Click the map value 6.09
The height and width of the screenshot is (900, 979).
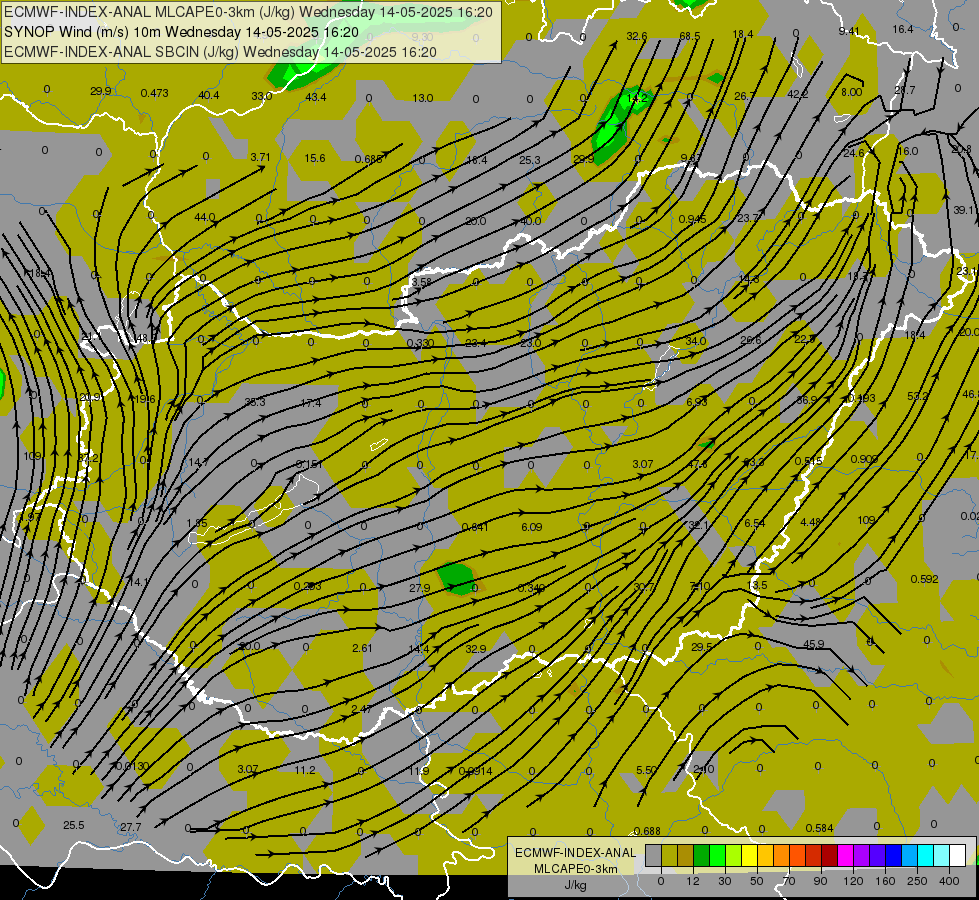tap(532, 527)
